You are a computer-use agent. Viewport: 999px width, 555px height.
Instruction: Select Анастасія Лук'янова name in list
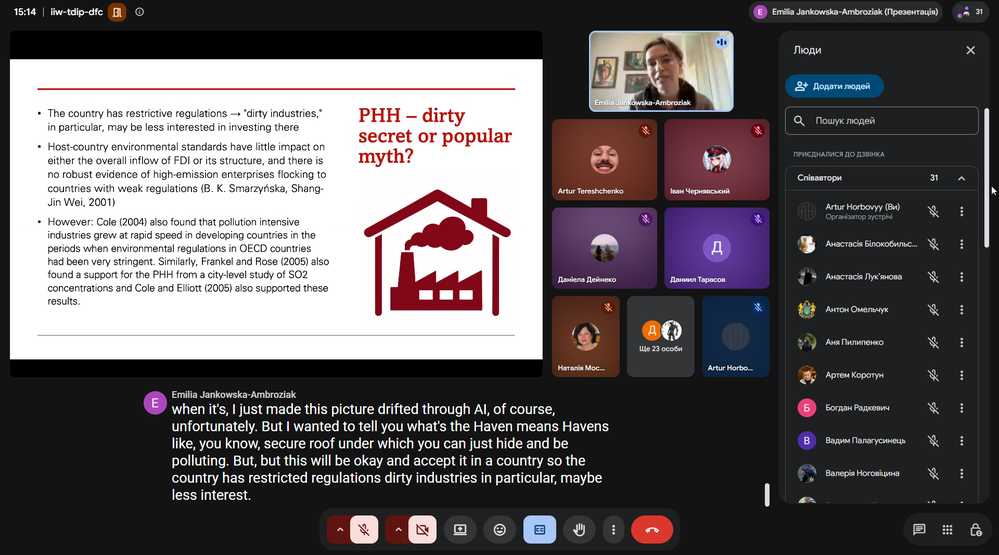(863, 277)
